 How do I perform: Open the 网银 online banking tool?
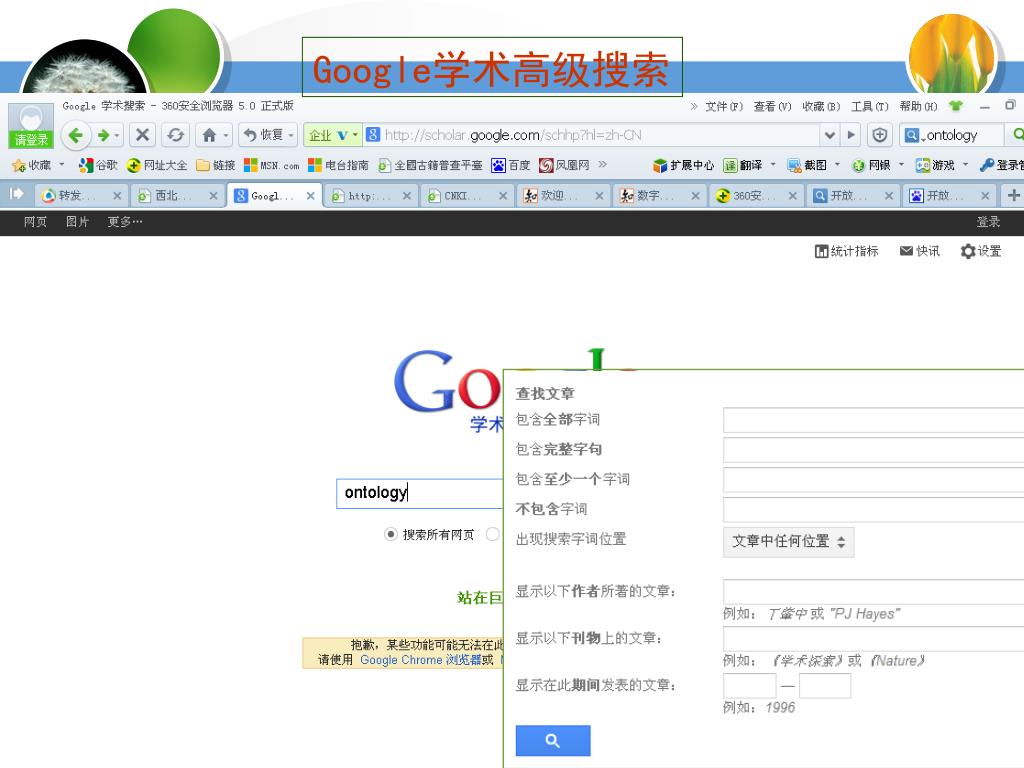tap(871, 165)
